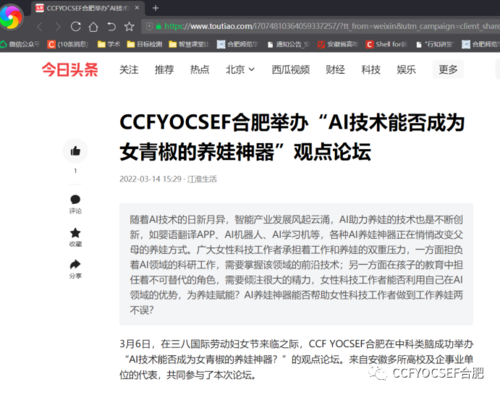The image size is (500, 395).
Task: Open the colorful browser logo menu
Action: point(11,16)
